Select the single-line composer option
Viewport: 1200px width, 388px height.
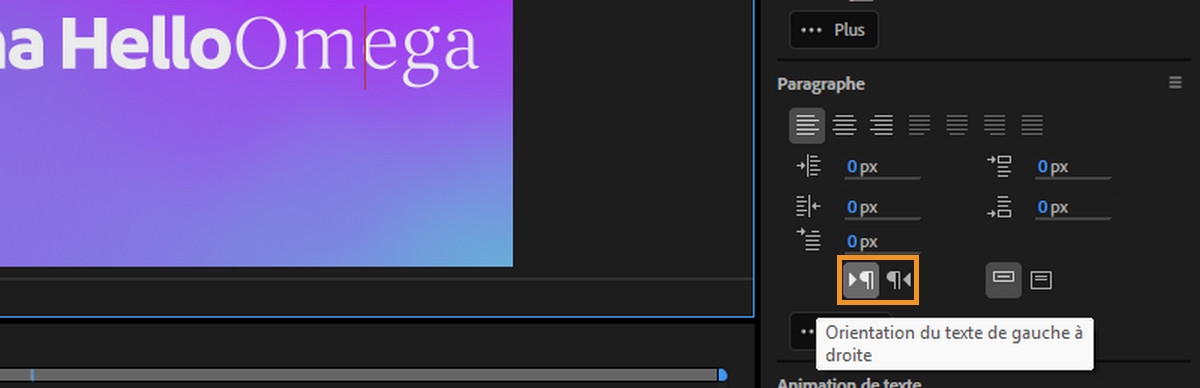click(x=1004, y=279)
